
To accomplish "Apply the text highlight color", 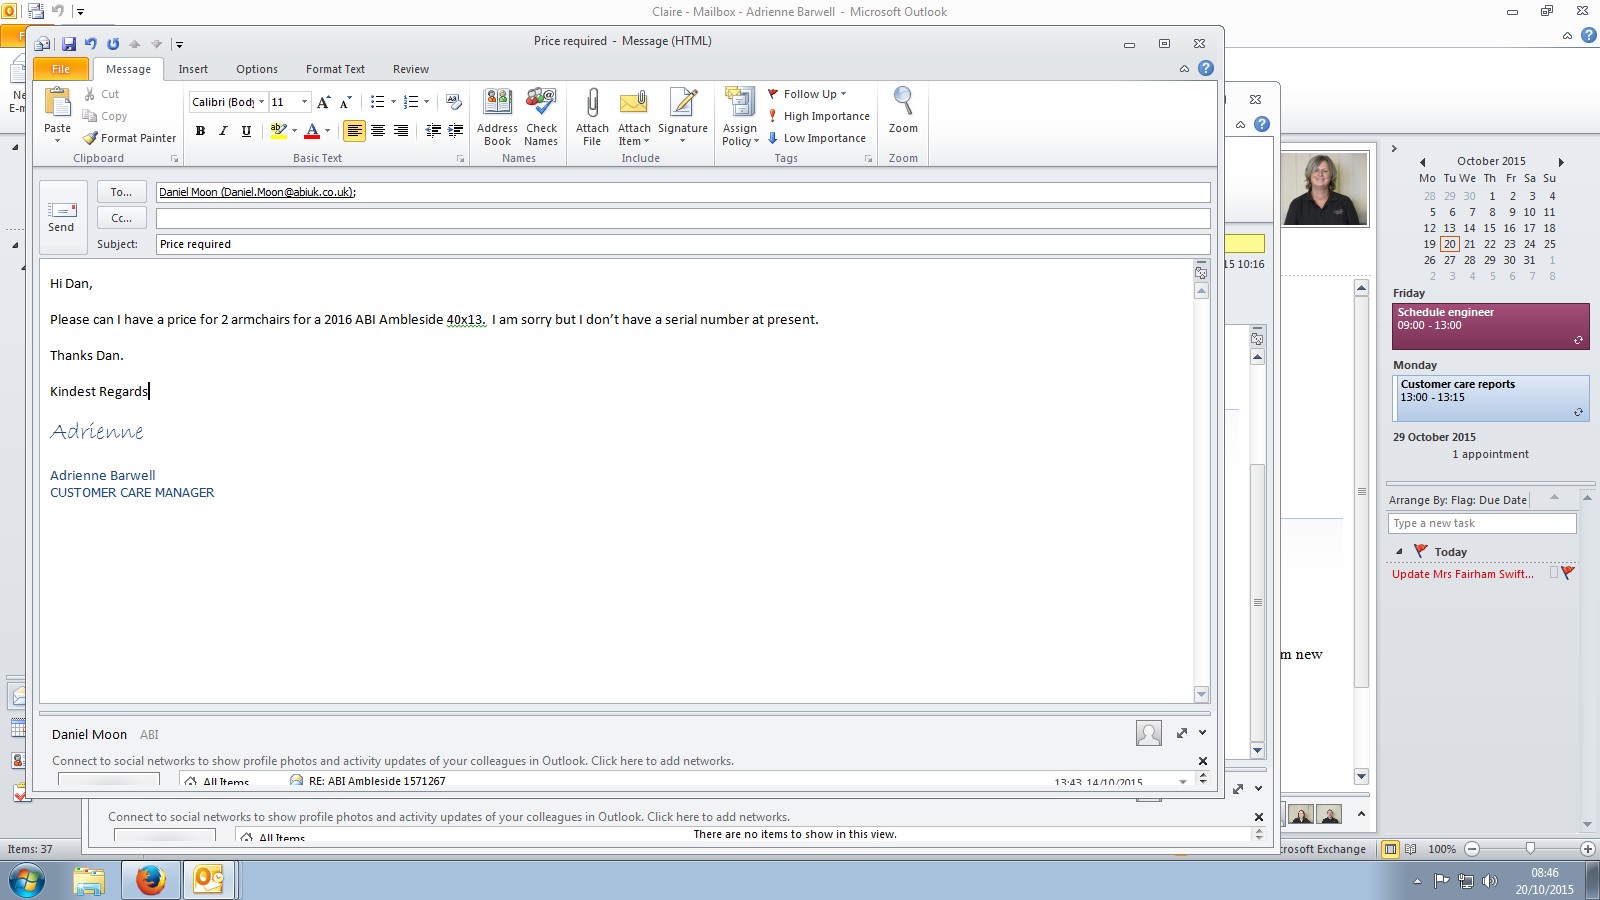I will pyautogui.click(x=279, y=131).
